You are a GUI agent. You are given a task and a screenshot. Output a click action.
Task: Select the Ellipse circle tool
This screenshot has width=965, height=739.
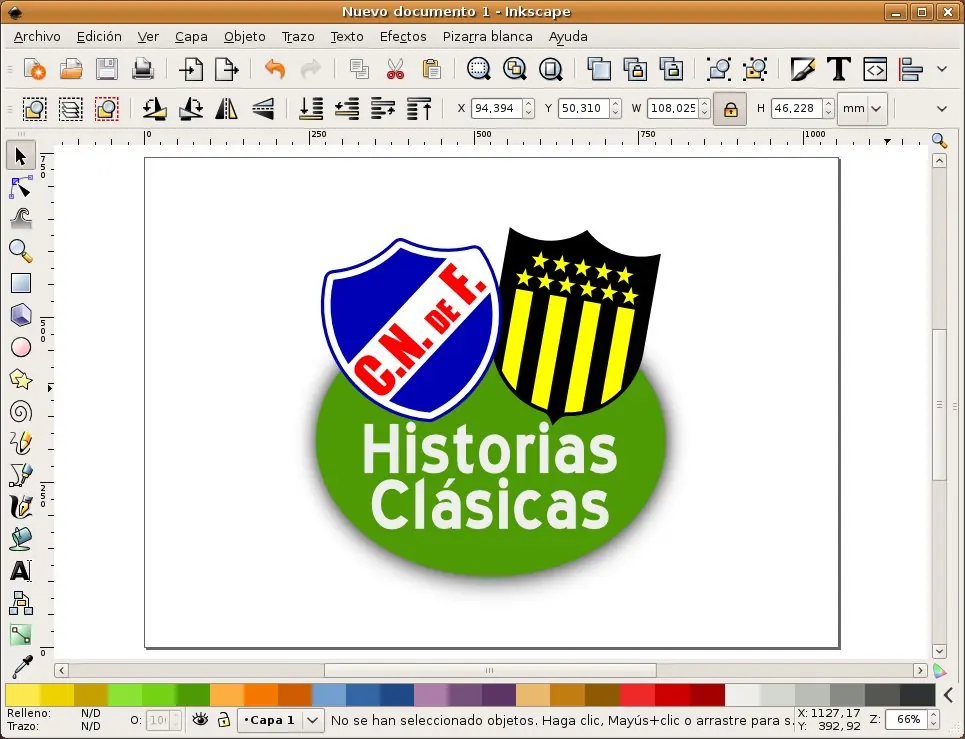21,347
